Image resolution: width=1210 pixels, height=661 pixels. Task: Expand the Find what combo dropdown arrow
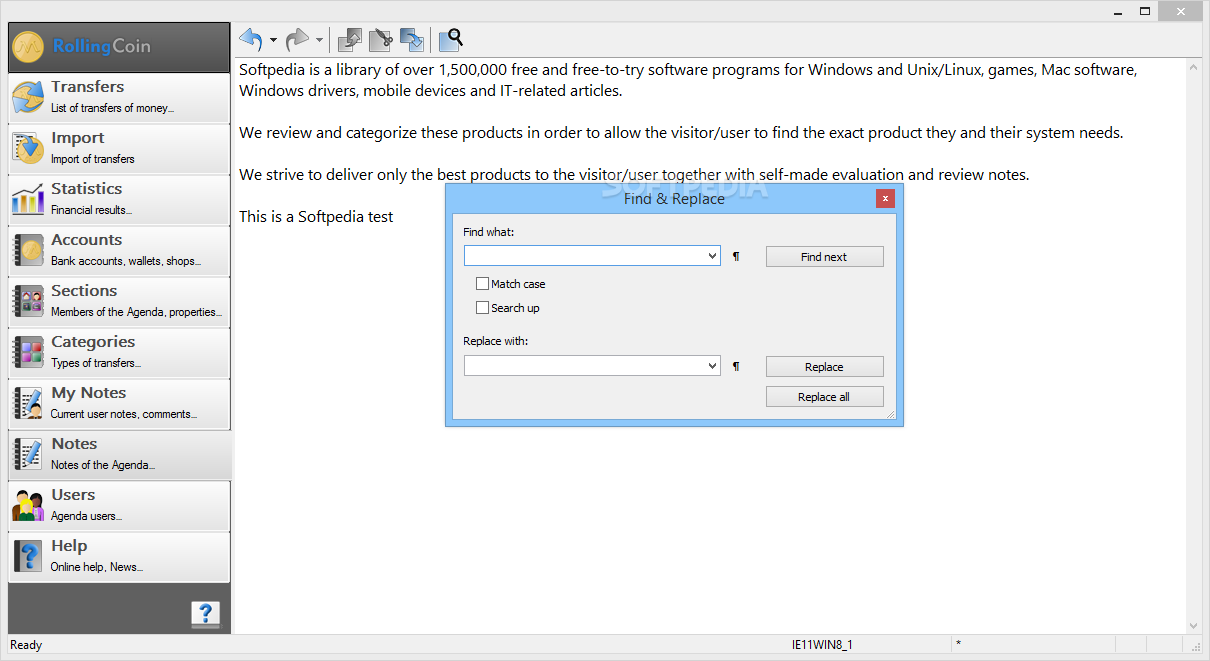(712, 256)
